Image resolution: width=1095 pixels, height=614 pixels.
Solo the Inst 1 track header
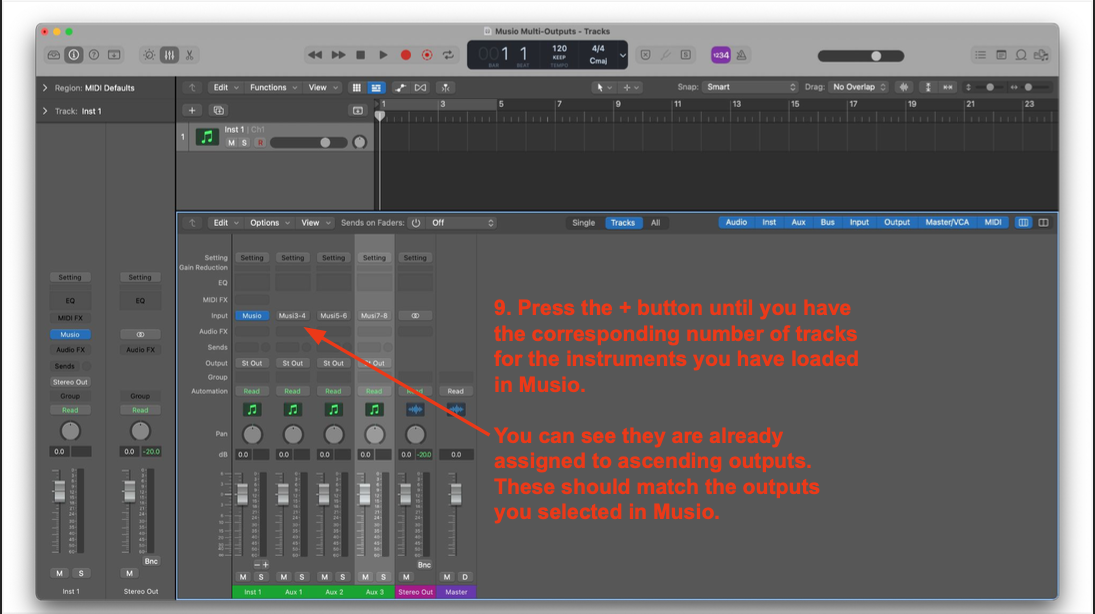tap(244, 142)
